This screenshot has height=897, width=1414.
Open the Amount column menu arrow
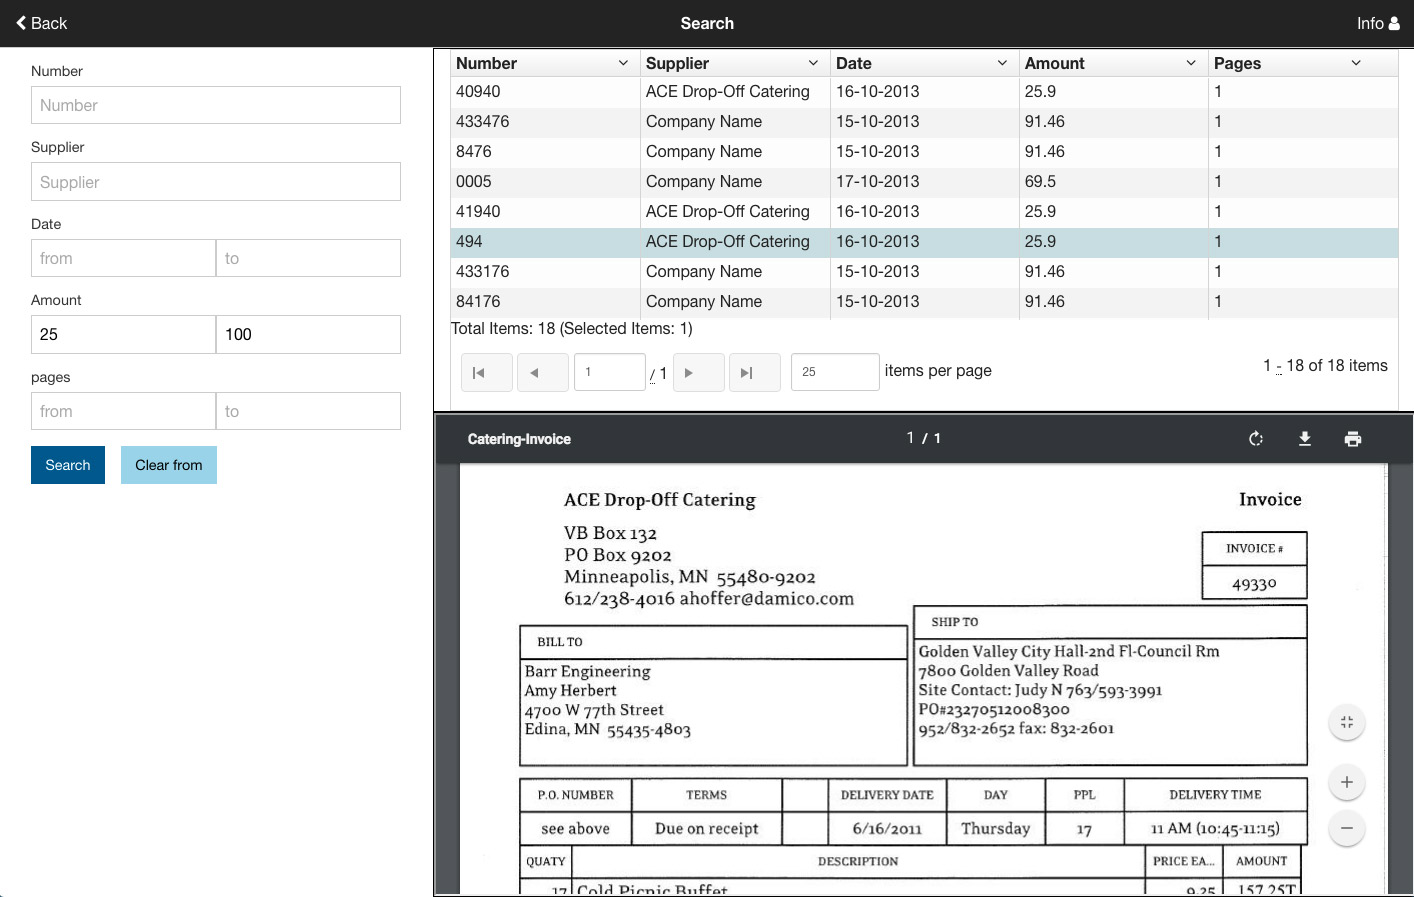(x=1191, y=63)
